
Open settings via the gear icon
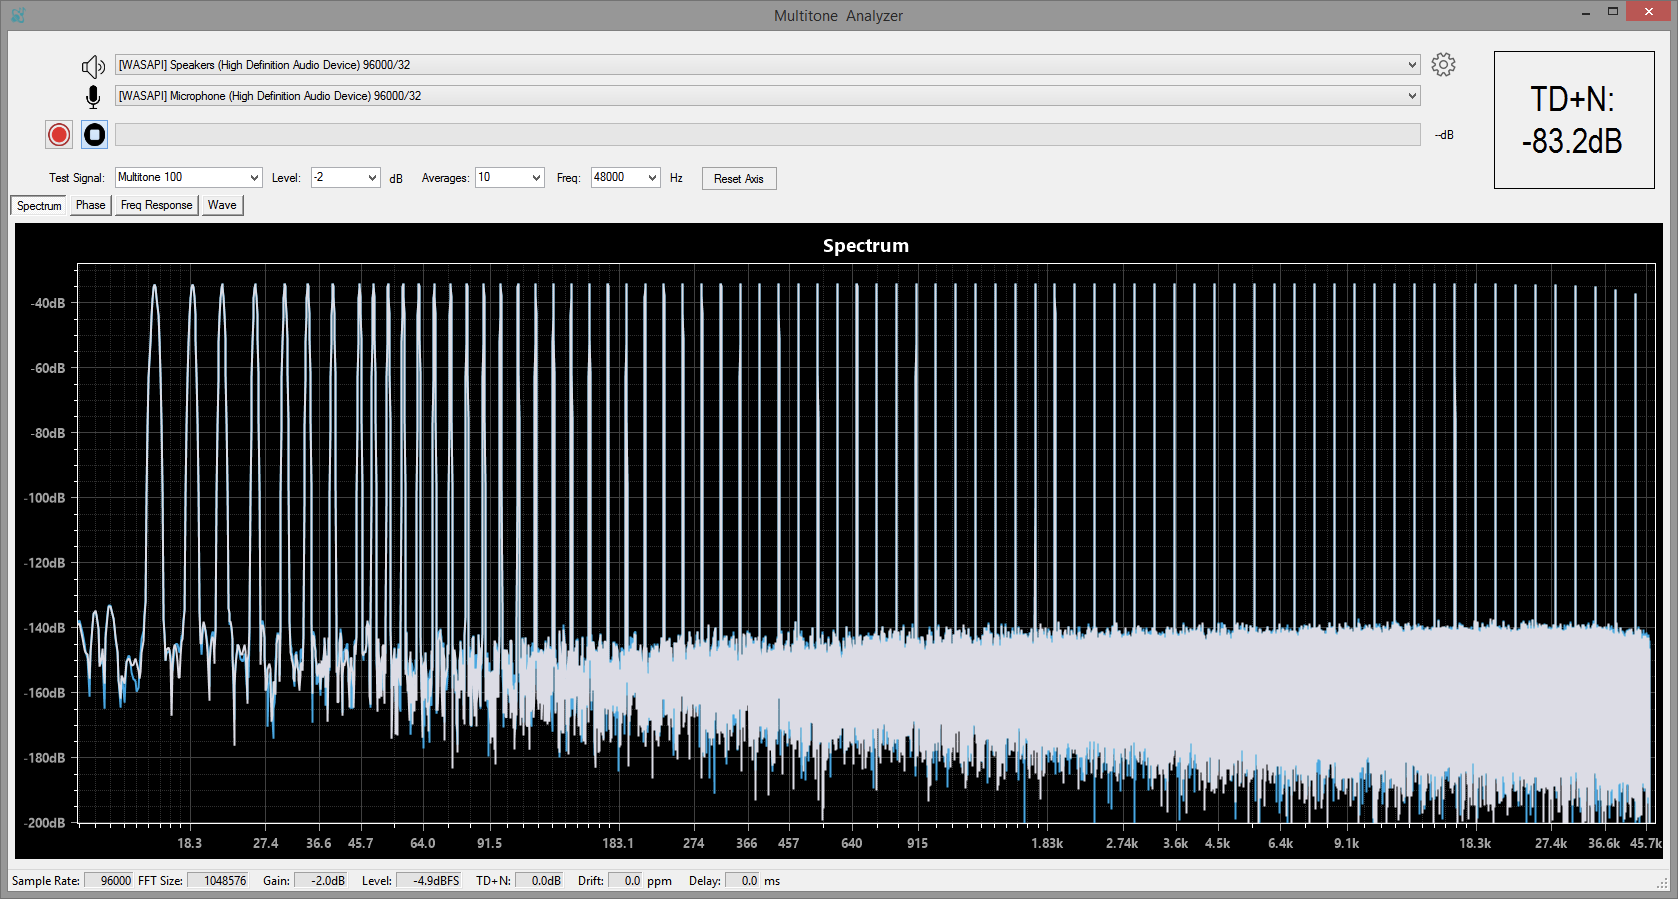[x=1443, y=65]
